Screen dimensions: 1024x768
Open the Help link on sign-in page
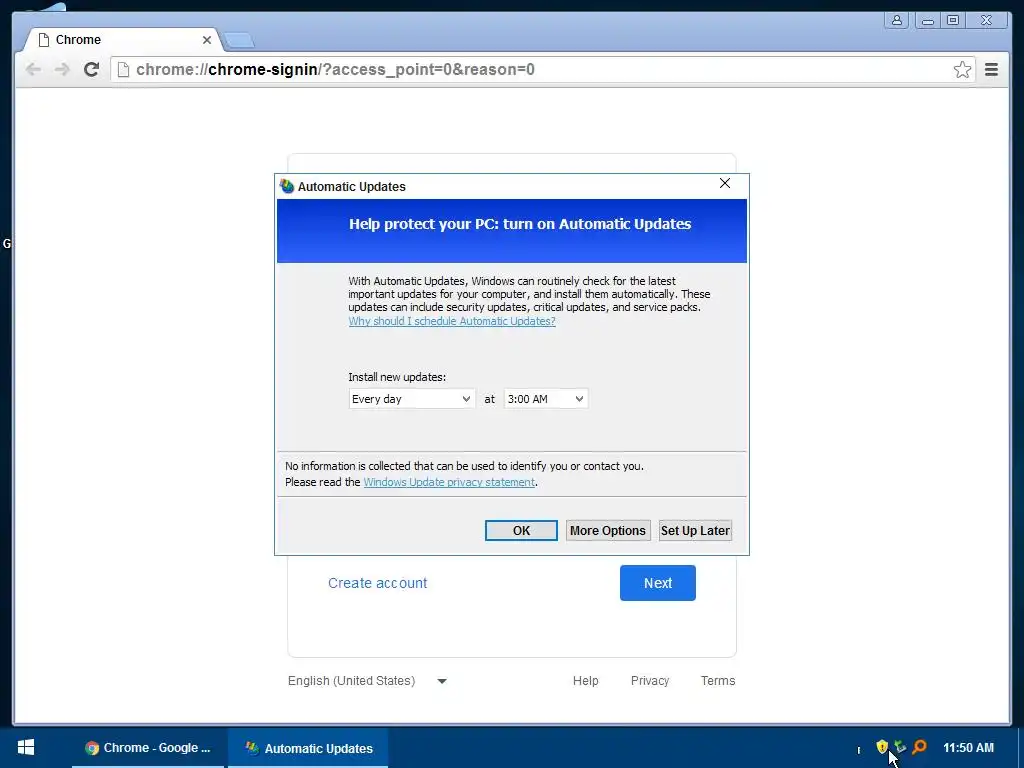[585, 680]
